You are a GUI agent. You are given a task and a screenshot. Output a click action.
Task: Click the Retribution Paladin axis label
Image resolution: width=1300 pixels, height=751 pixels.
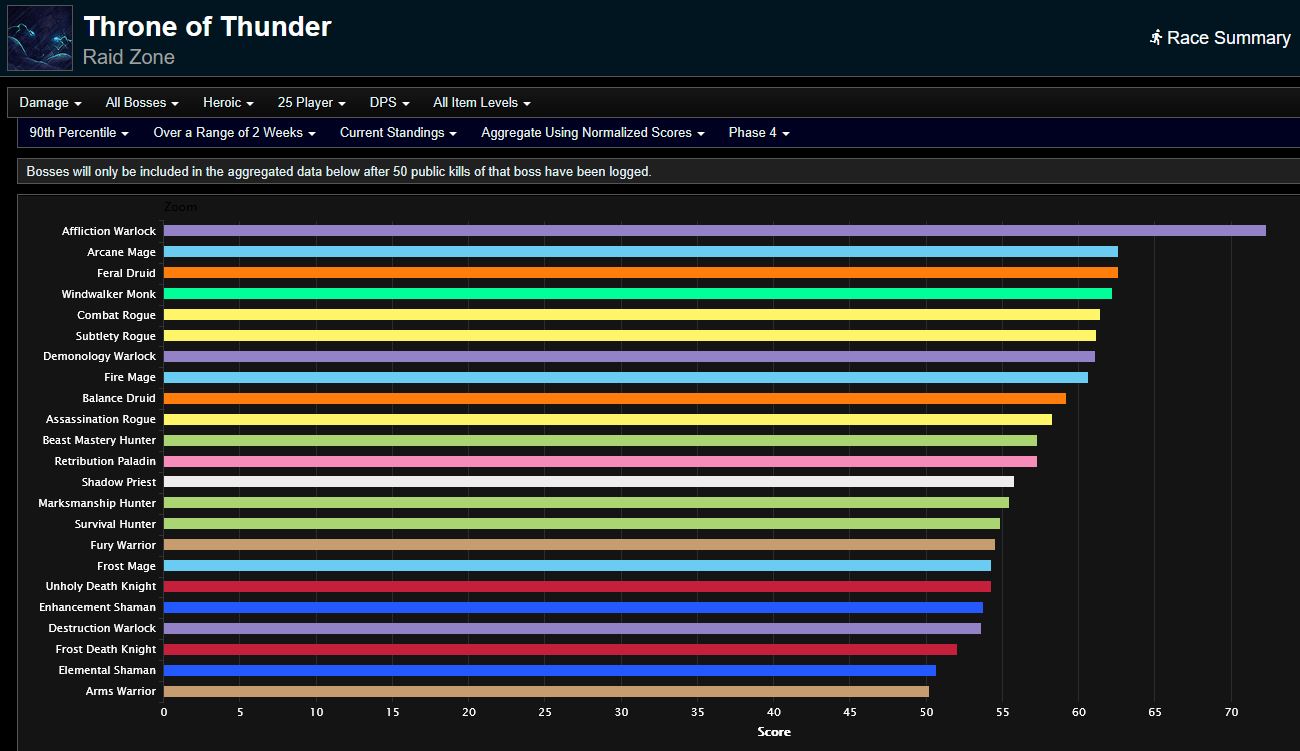point(105,462)
